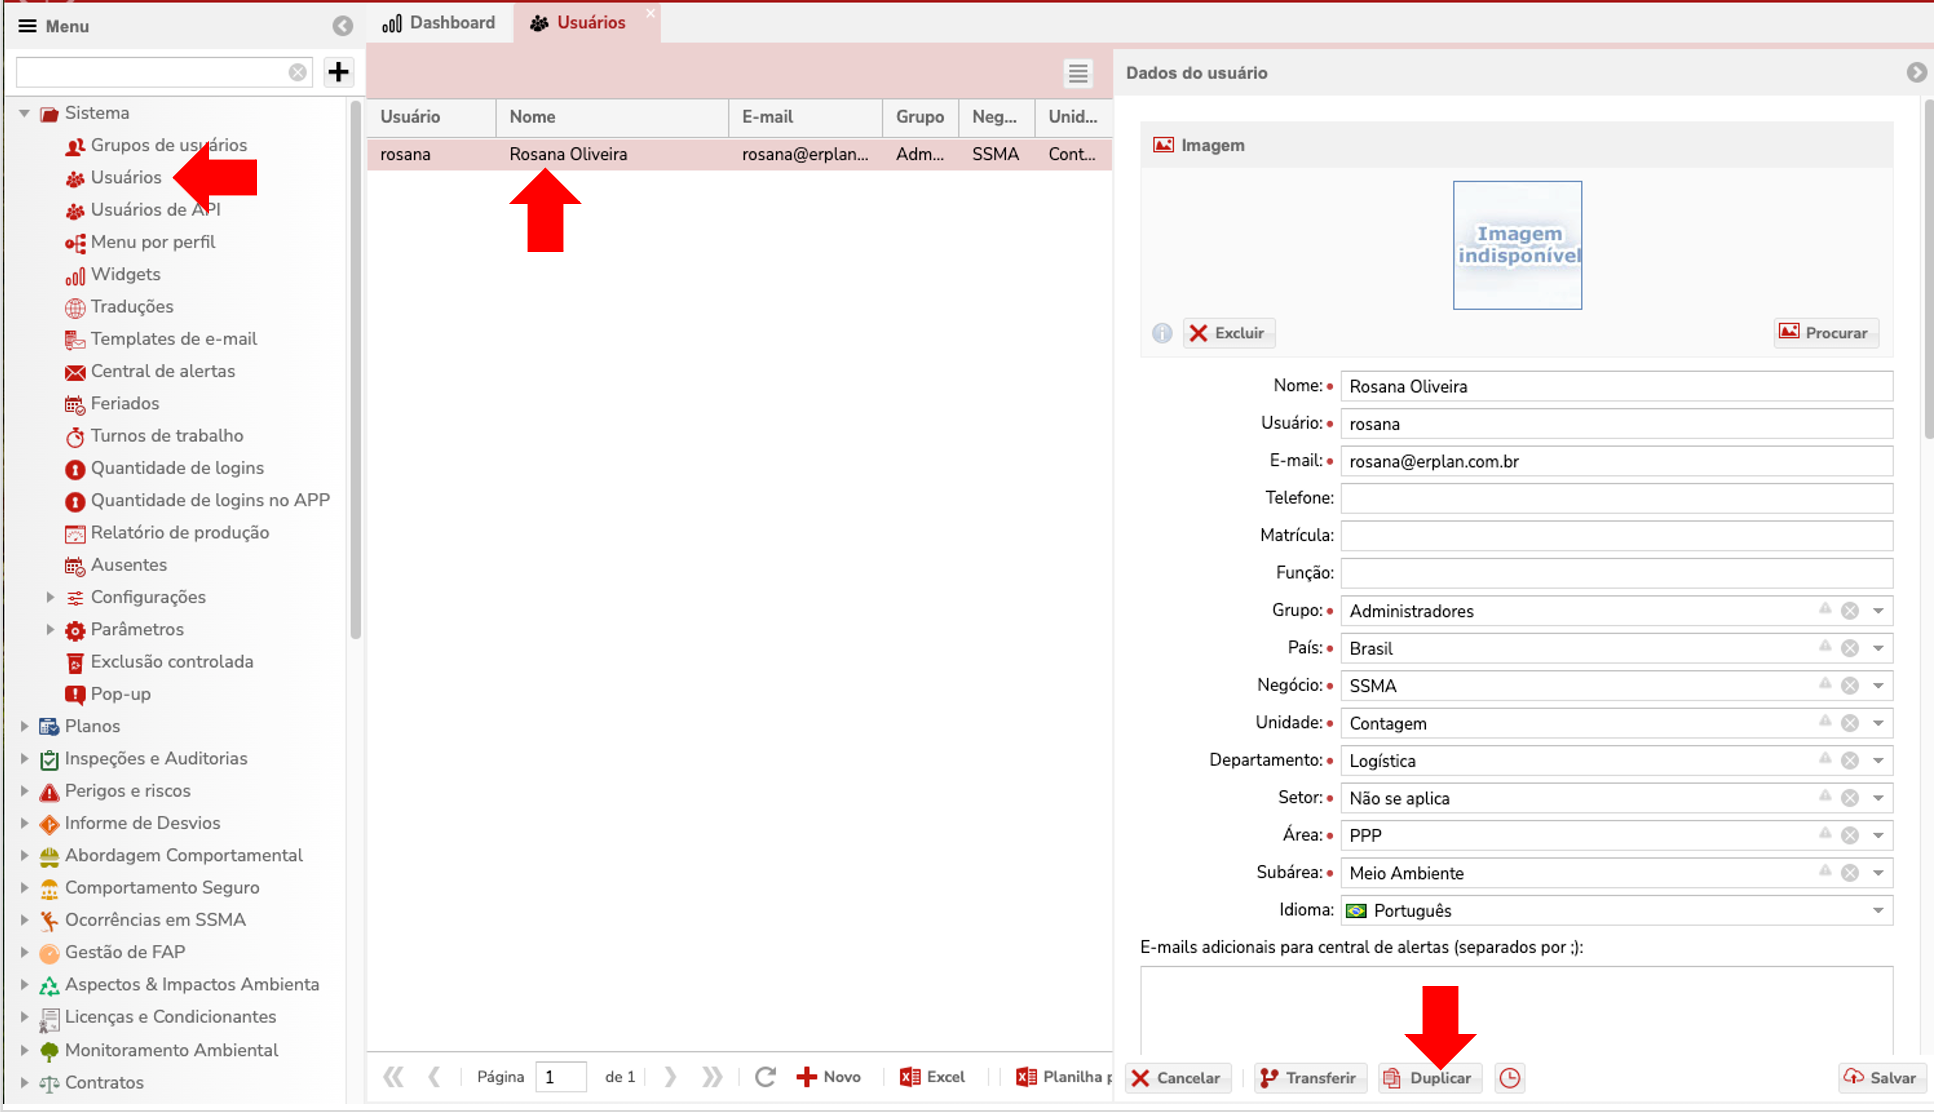Image resolution: width=1934 pixels, height=1112 pixels.
Task: Open the Grupo dropdown
Action: coord(1878,611)
